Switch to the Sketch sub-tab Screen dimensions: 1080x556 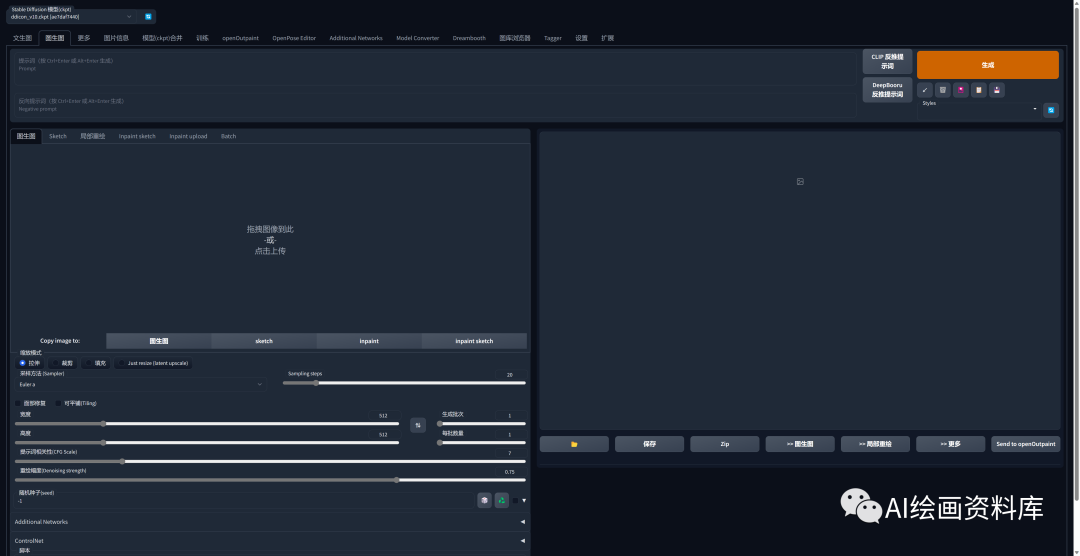coord(58,136)
